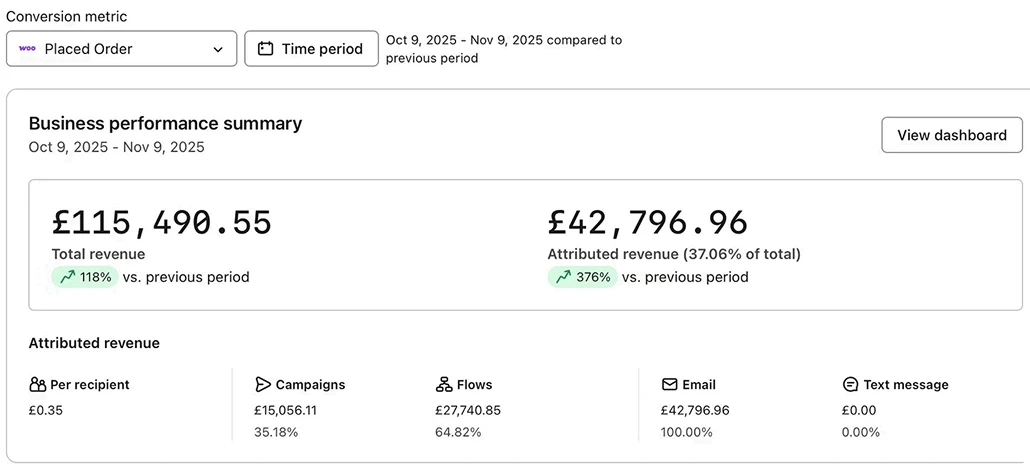This screenshot has width=1030, height=468.
Task: Click the Email envelope icon
Action: 670,384
